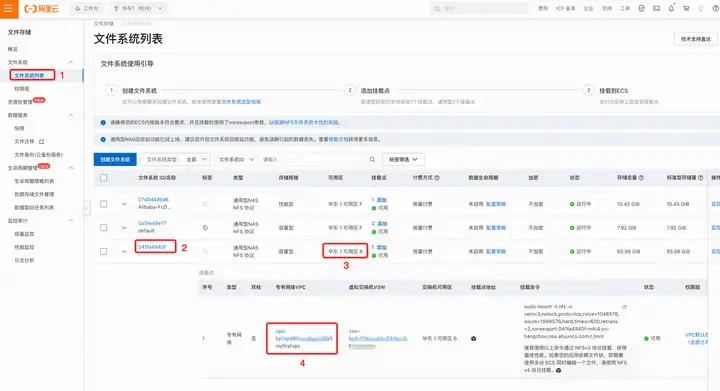Expand the Alibaba-FcD row chevron

pyautogui.click(x=124, y=204)
